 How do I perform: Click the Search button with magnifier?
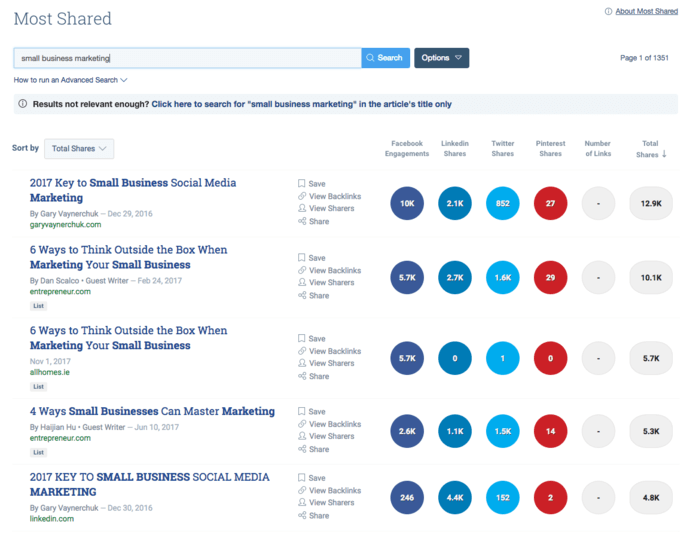[385, 58]
